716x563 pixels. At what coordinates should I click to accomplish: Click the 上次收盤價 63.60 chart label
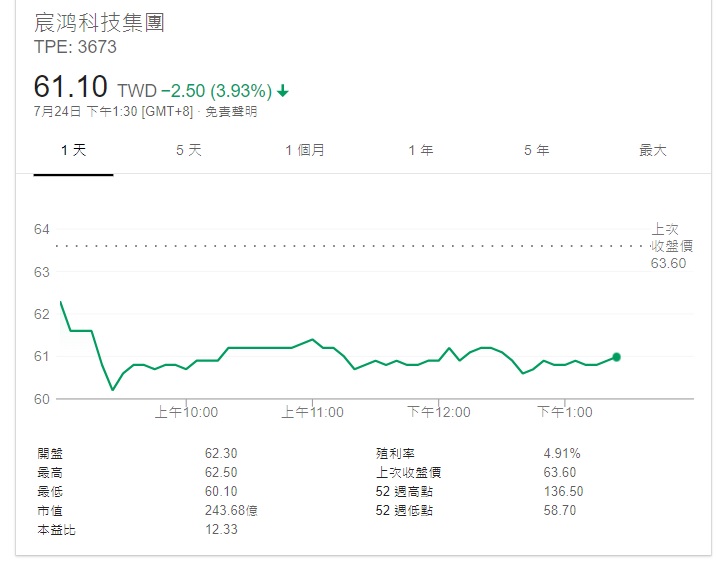click(x=672, y=246)
